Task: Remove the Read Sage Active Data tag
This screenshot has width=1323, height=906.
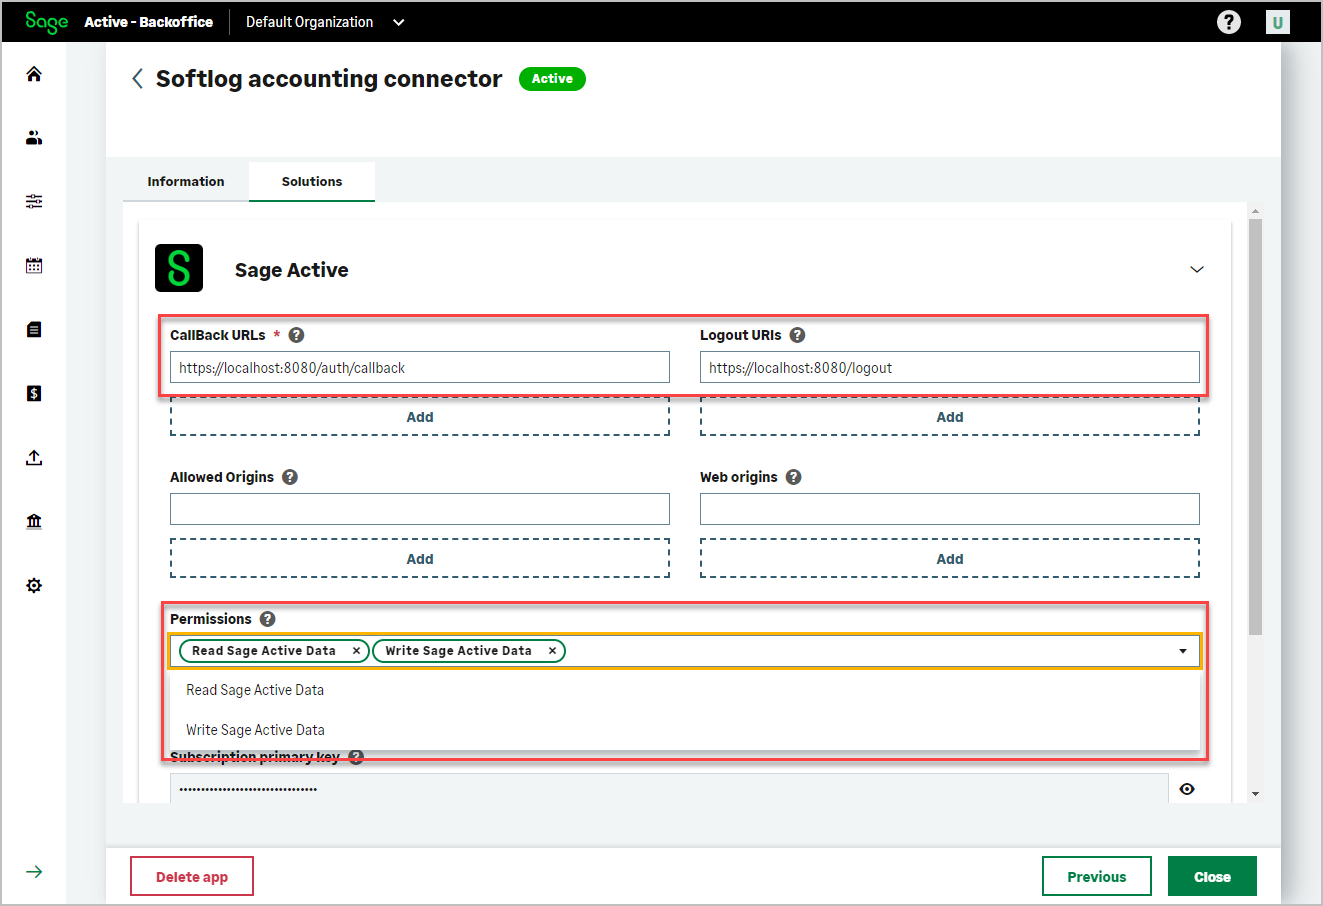Action: click(x=356, y=651)
